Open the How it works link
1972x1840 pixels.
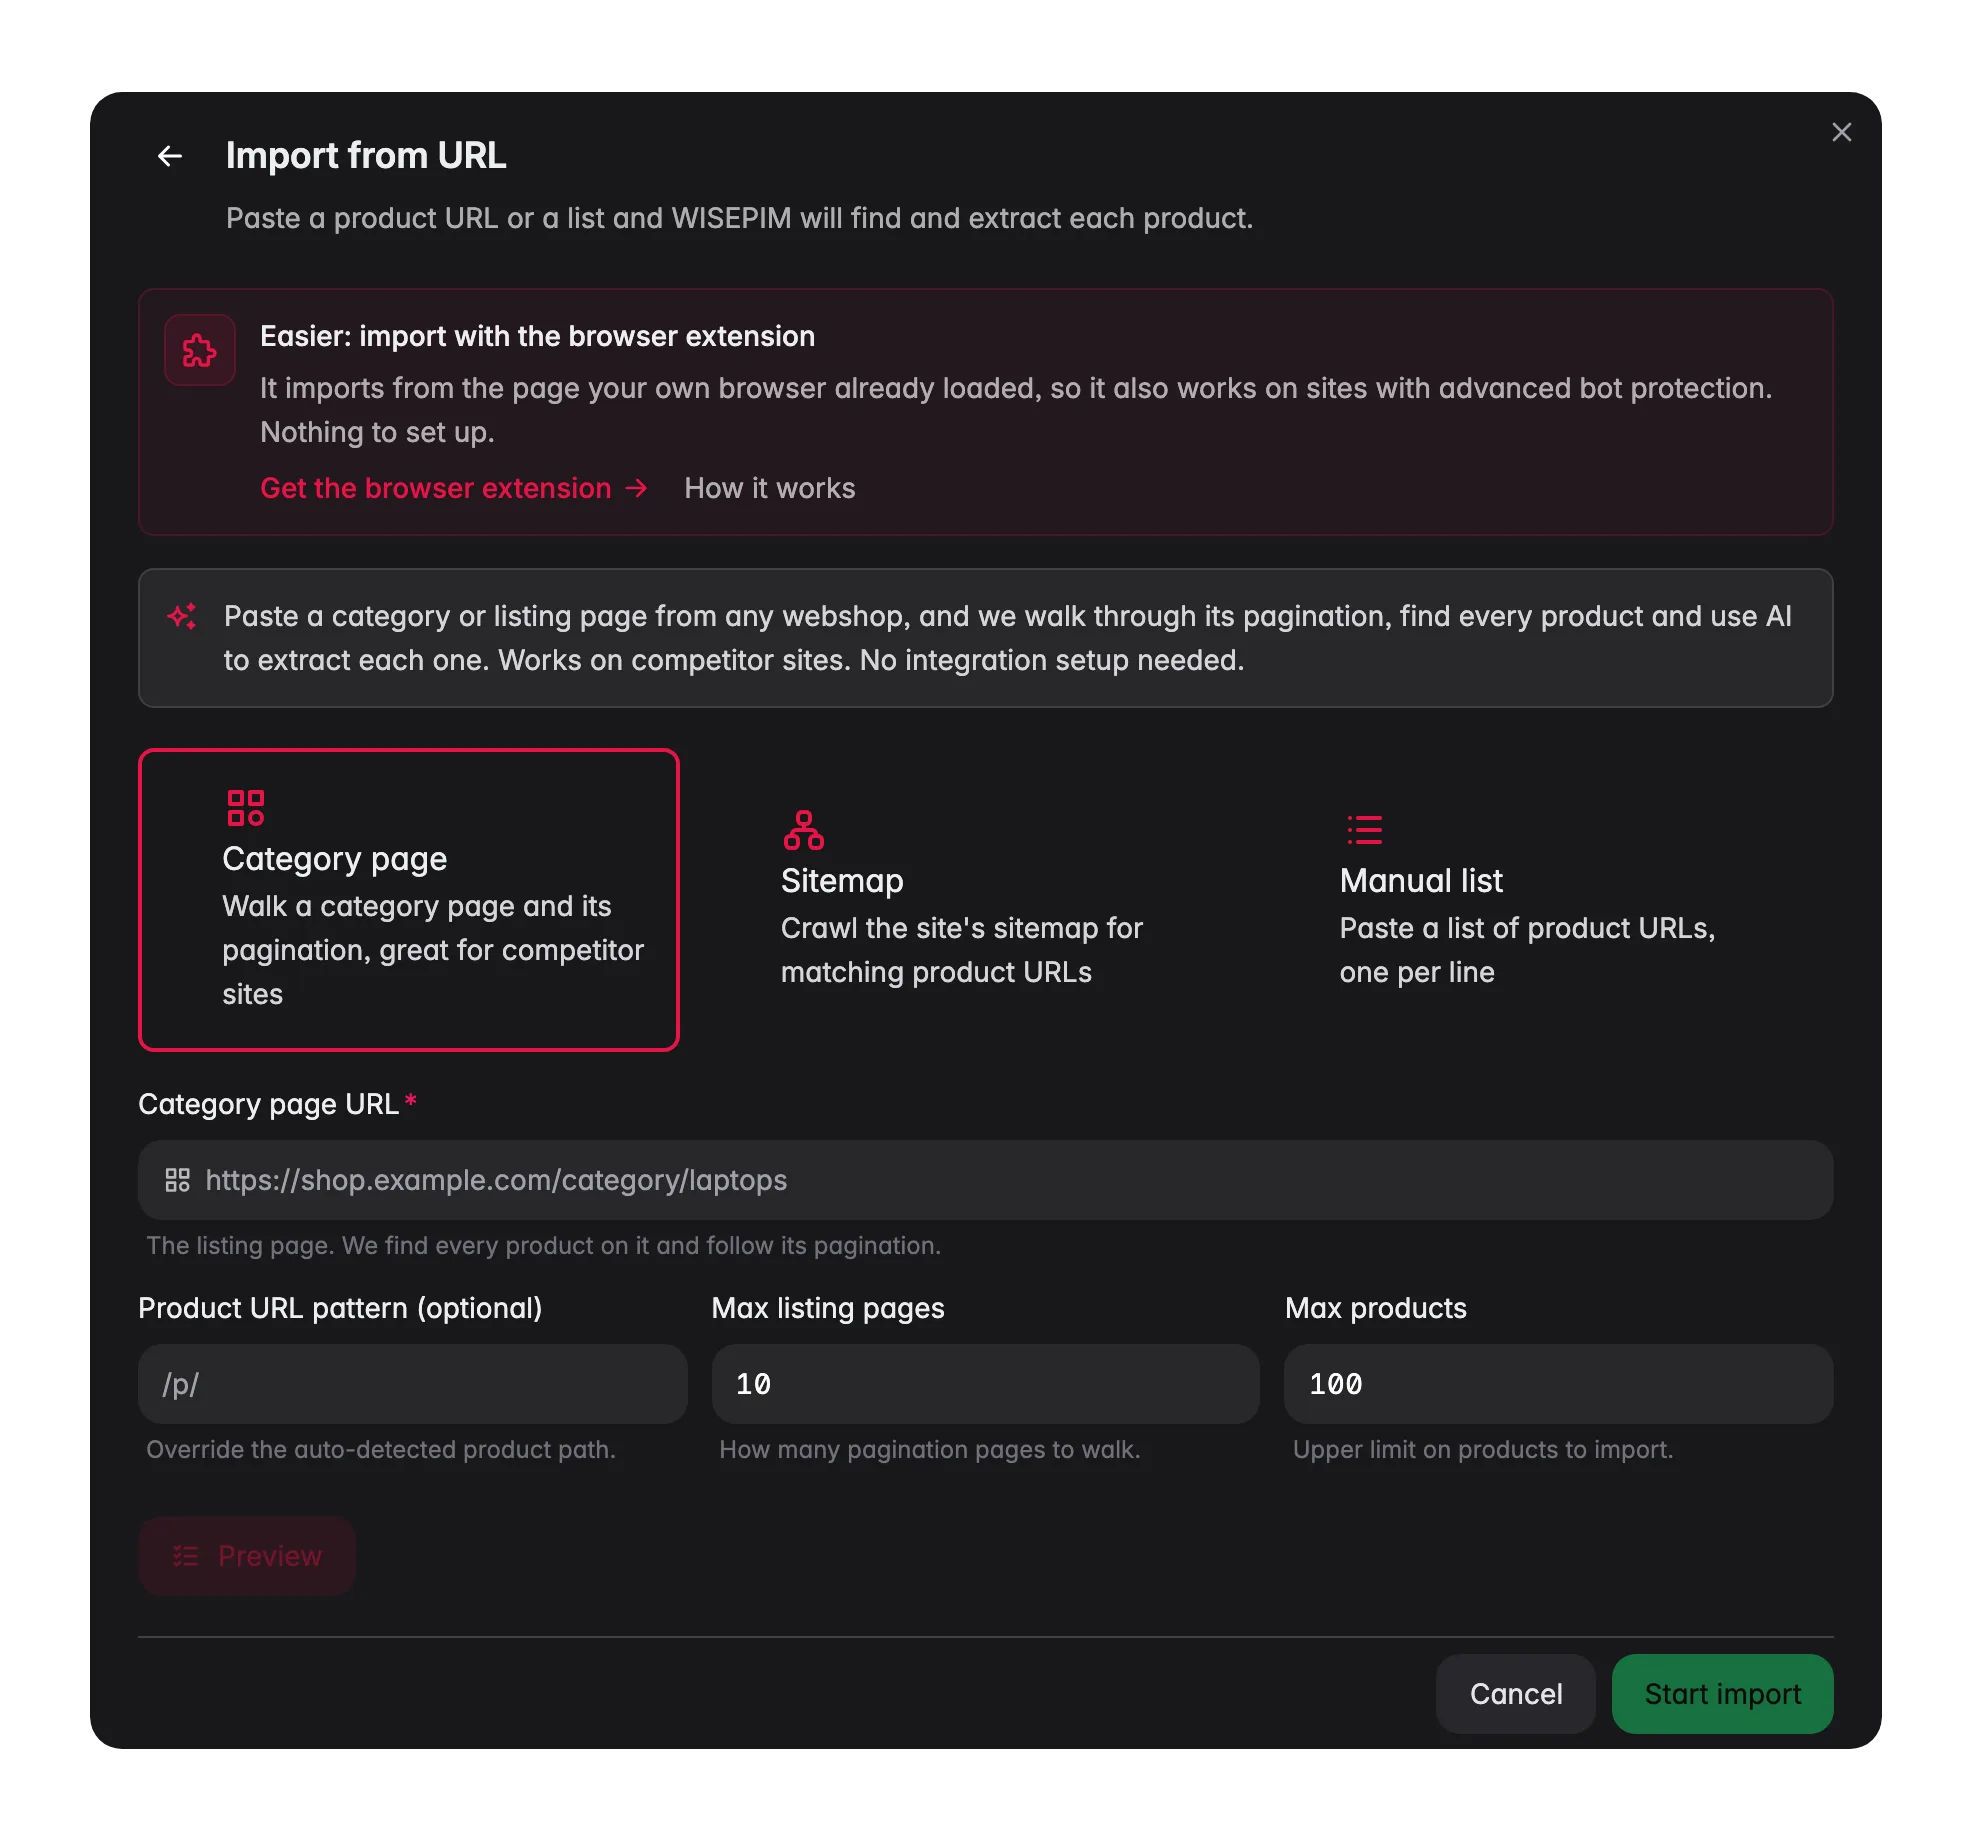pyautogui.click(x=770, y=488)
